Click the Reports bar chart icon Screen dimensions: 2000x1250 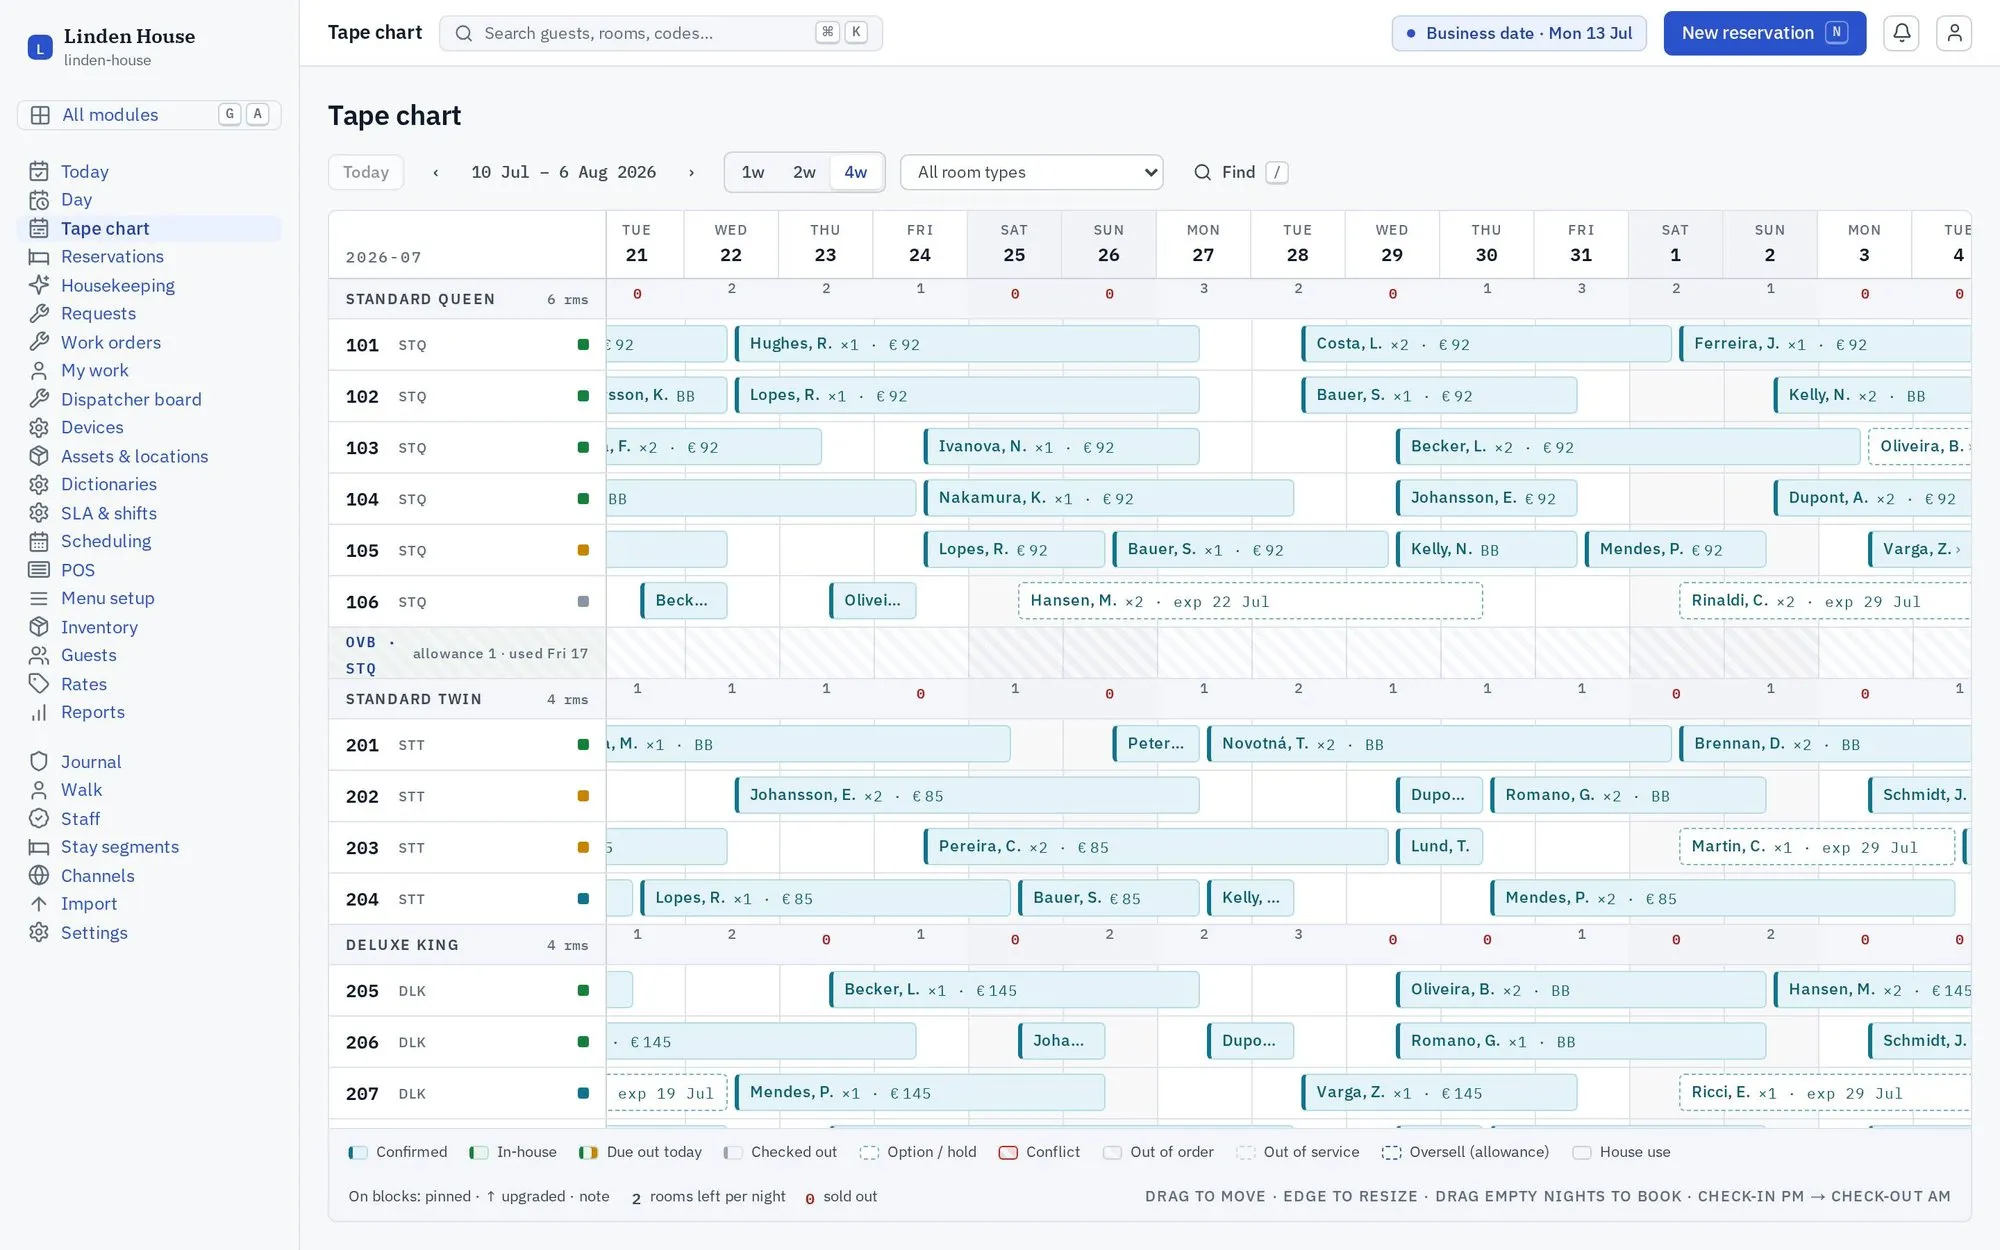coord(39,712)
